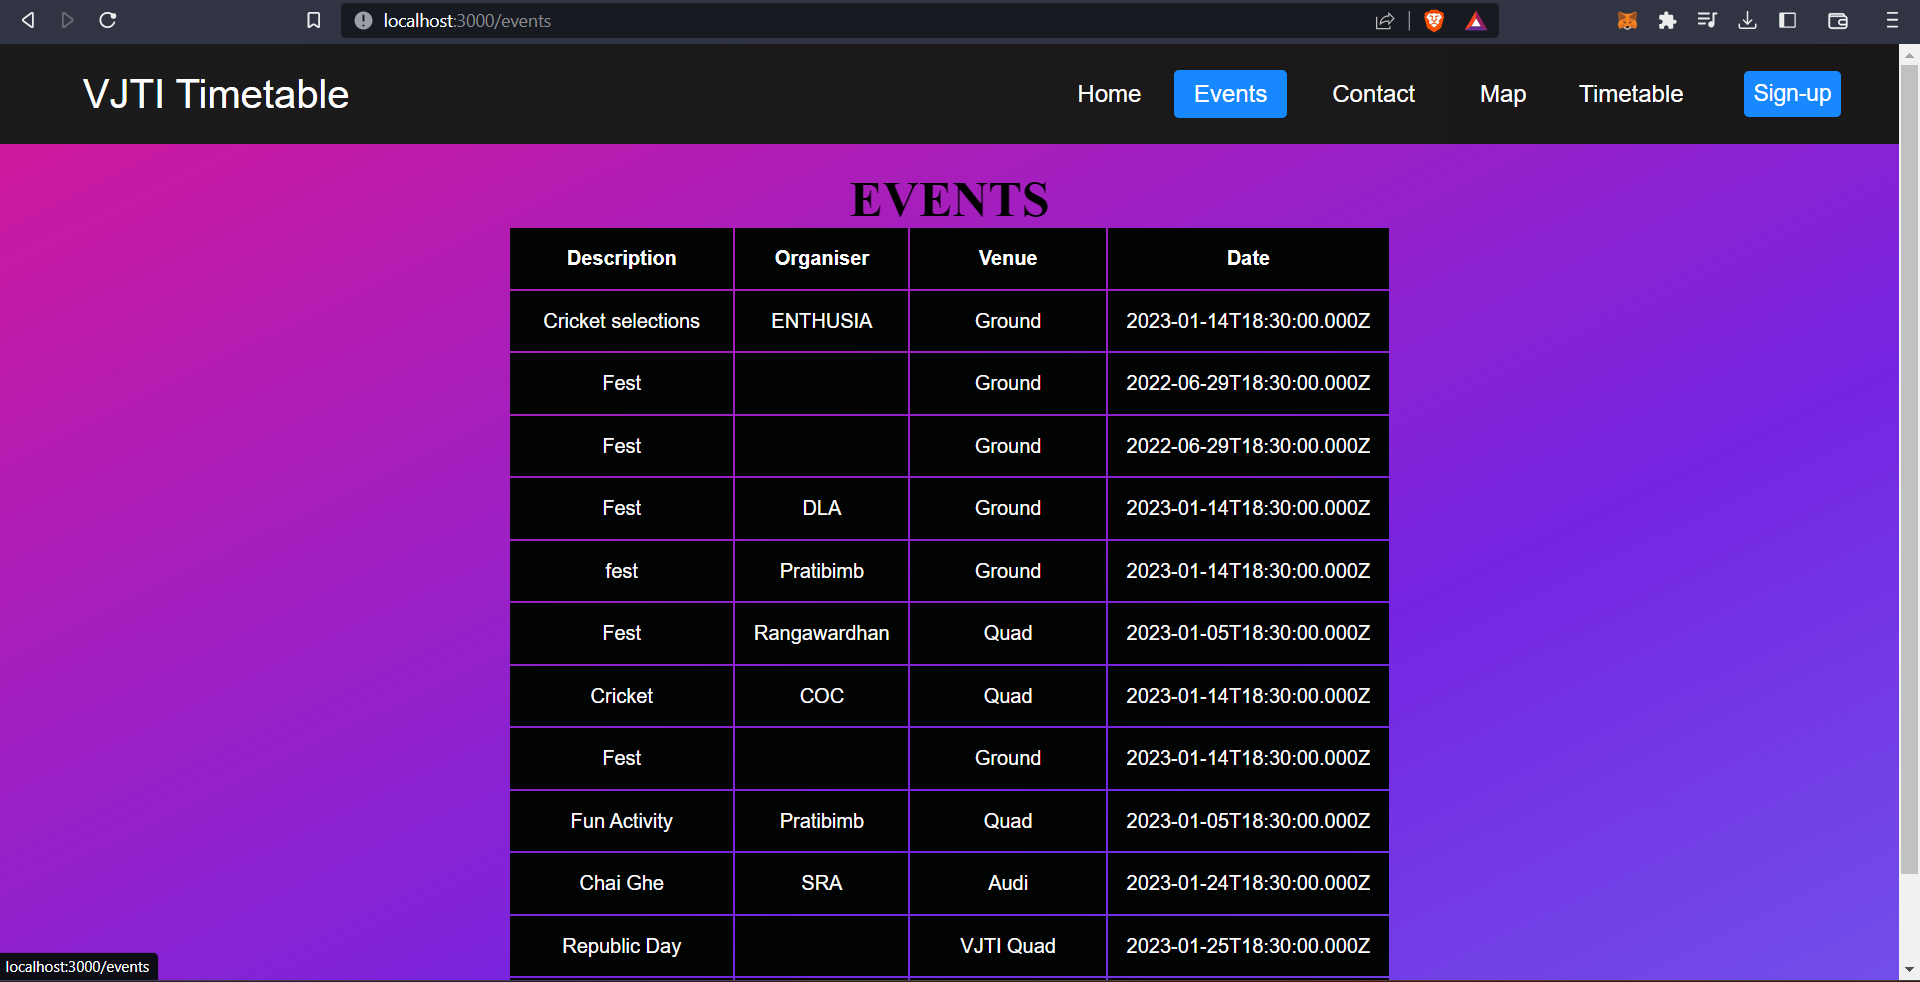The height and width of the screenshot is (982, 1920).
Task: Click the VJTI Timetable brand link
Action: pyautogui.click(x=216, y=94)
